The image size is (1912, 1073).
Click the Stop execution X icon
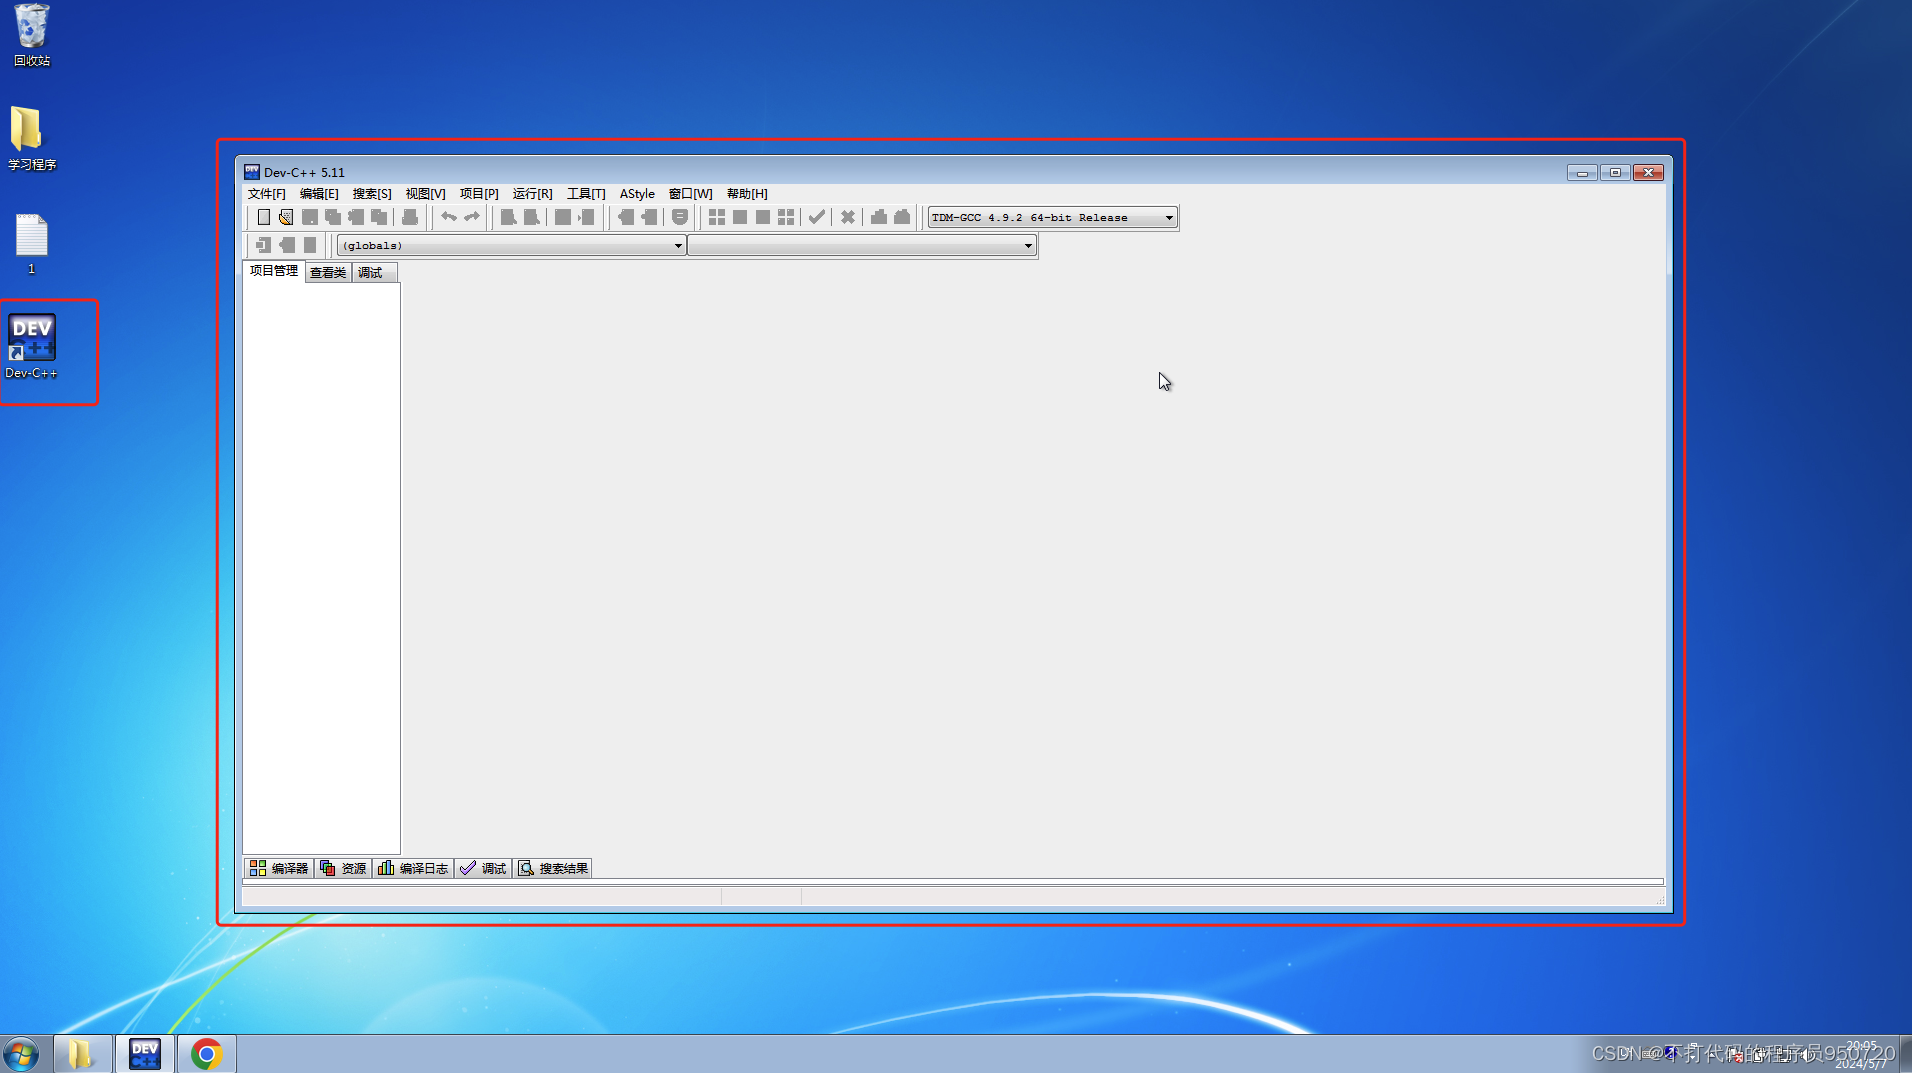pyautogui.click(x=848, y=217)
